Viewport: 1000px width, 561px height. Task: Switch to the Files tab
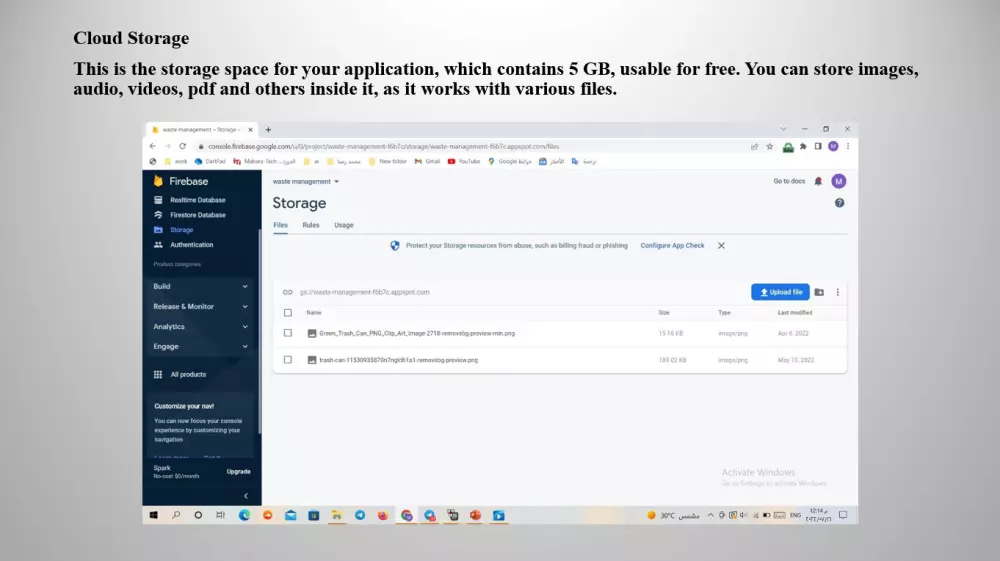pos(281,225)
